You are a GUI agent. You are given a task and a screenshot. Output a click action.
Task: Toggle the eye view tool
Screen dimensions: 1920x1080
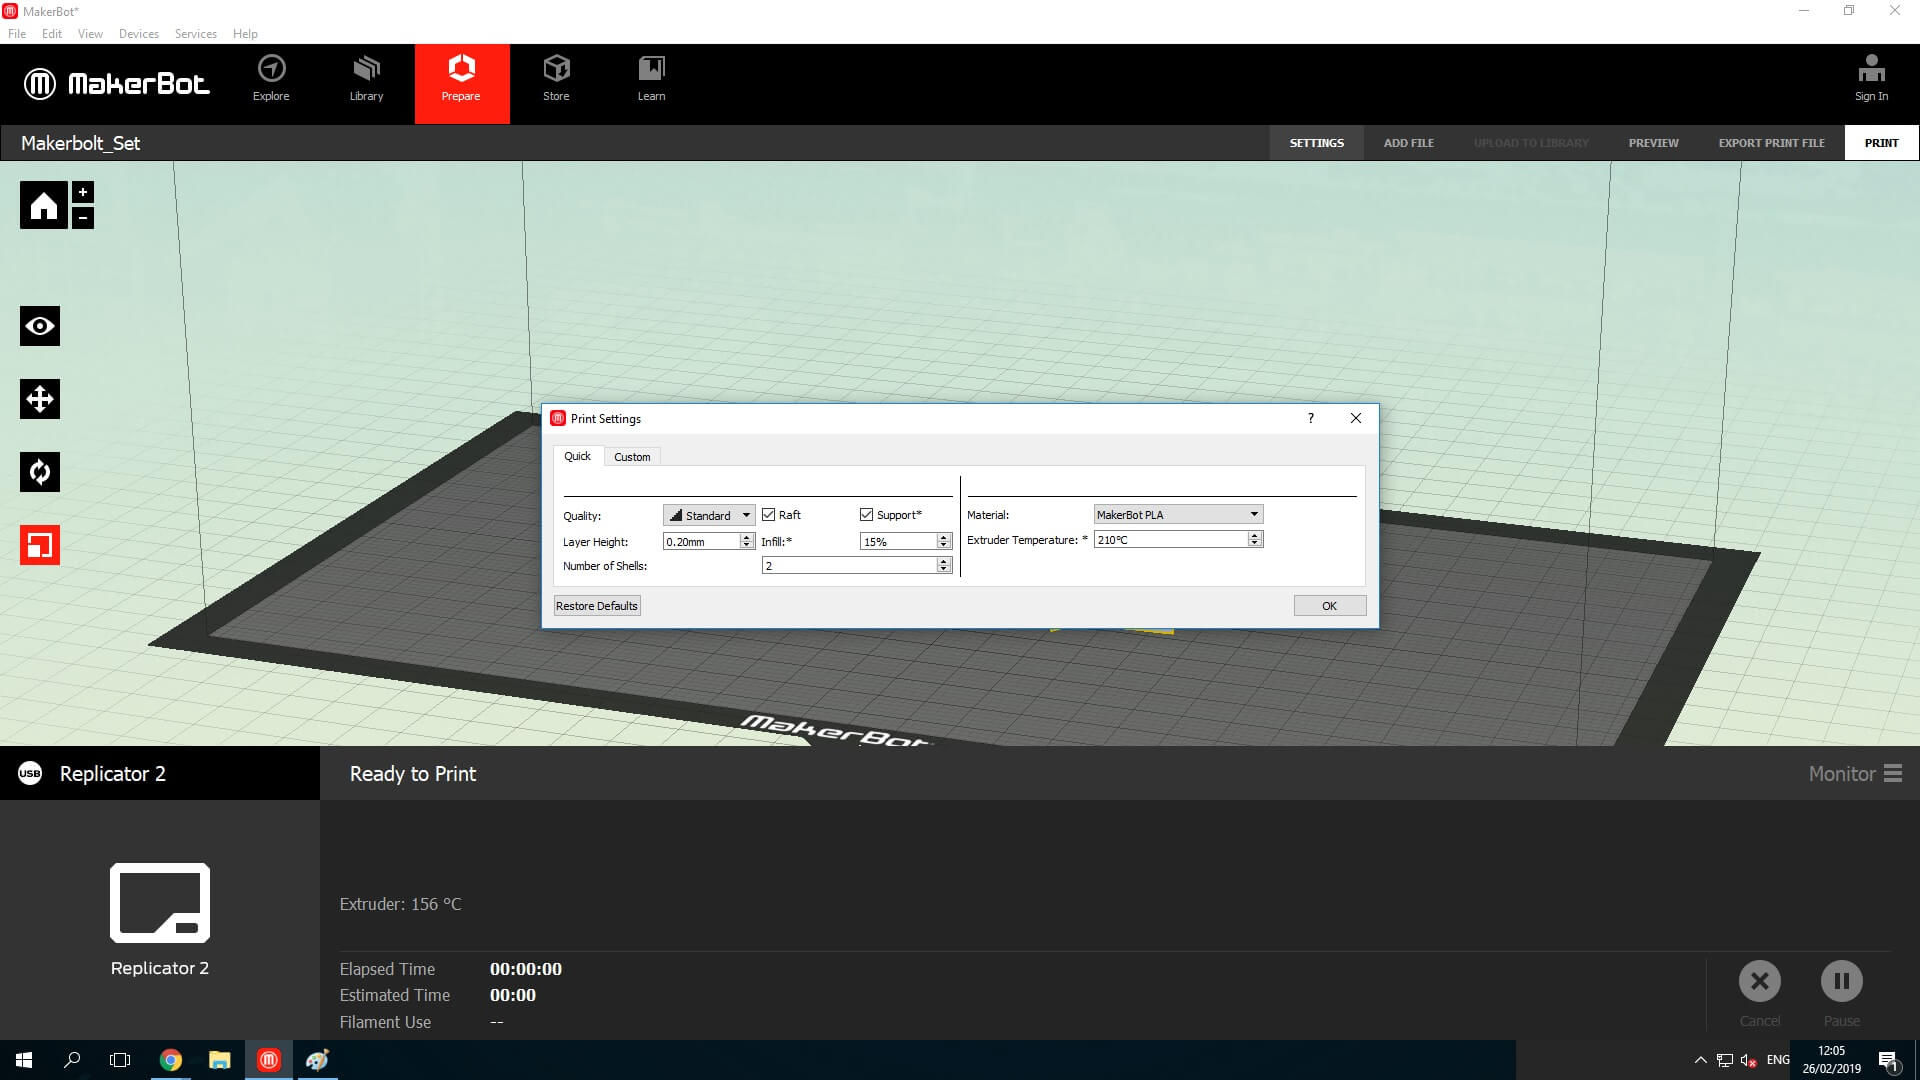(x=40, y=326)
